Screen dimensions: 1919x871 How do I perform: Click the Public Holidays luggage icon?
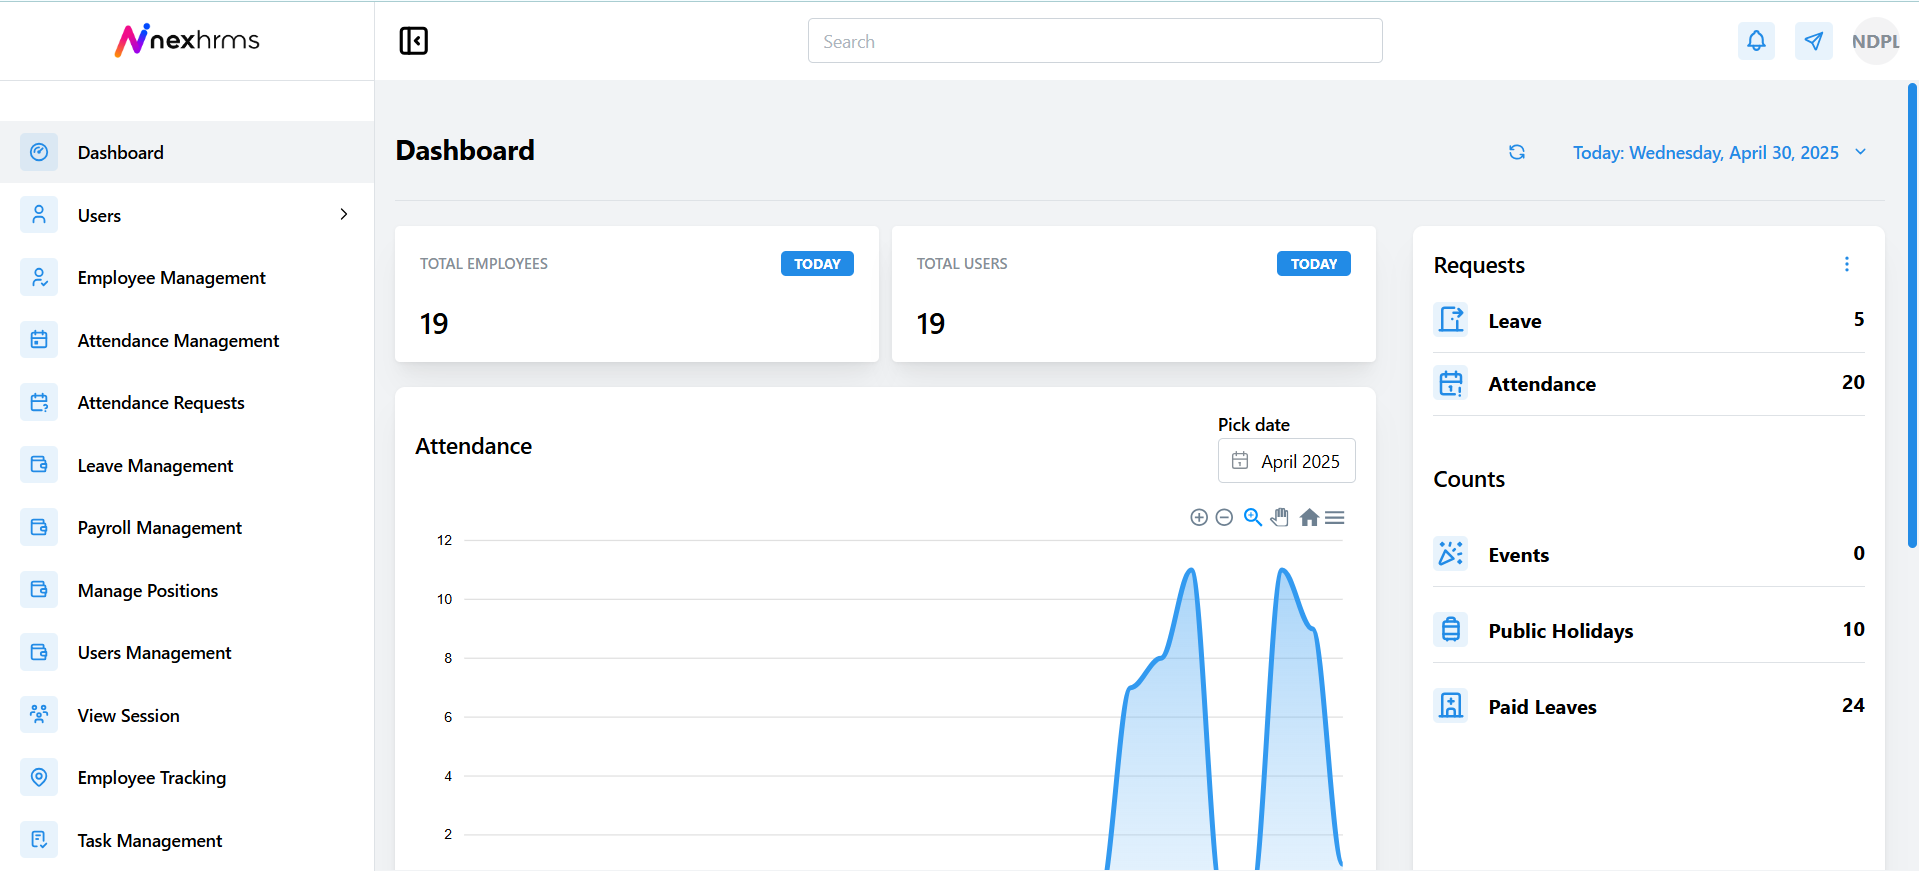pos(1451,630)
